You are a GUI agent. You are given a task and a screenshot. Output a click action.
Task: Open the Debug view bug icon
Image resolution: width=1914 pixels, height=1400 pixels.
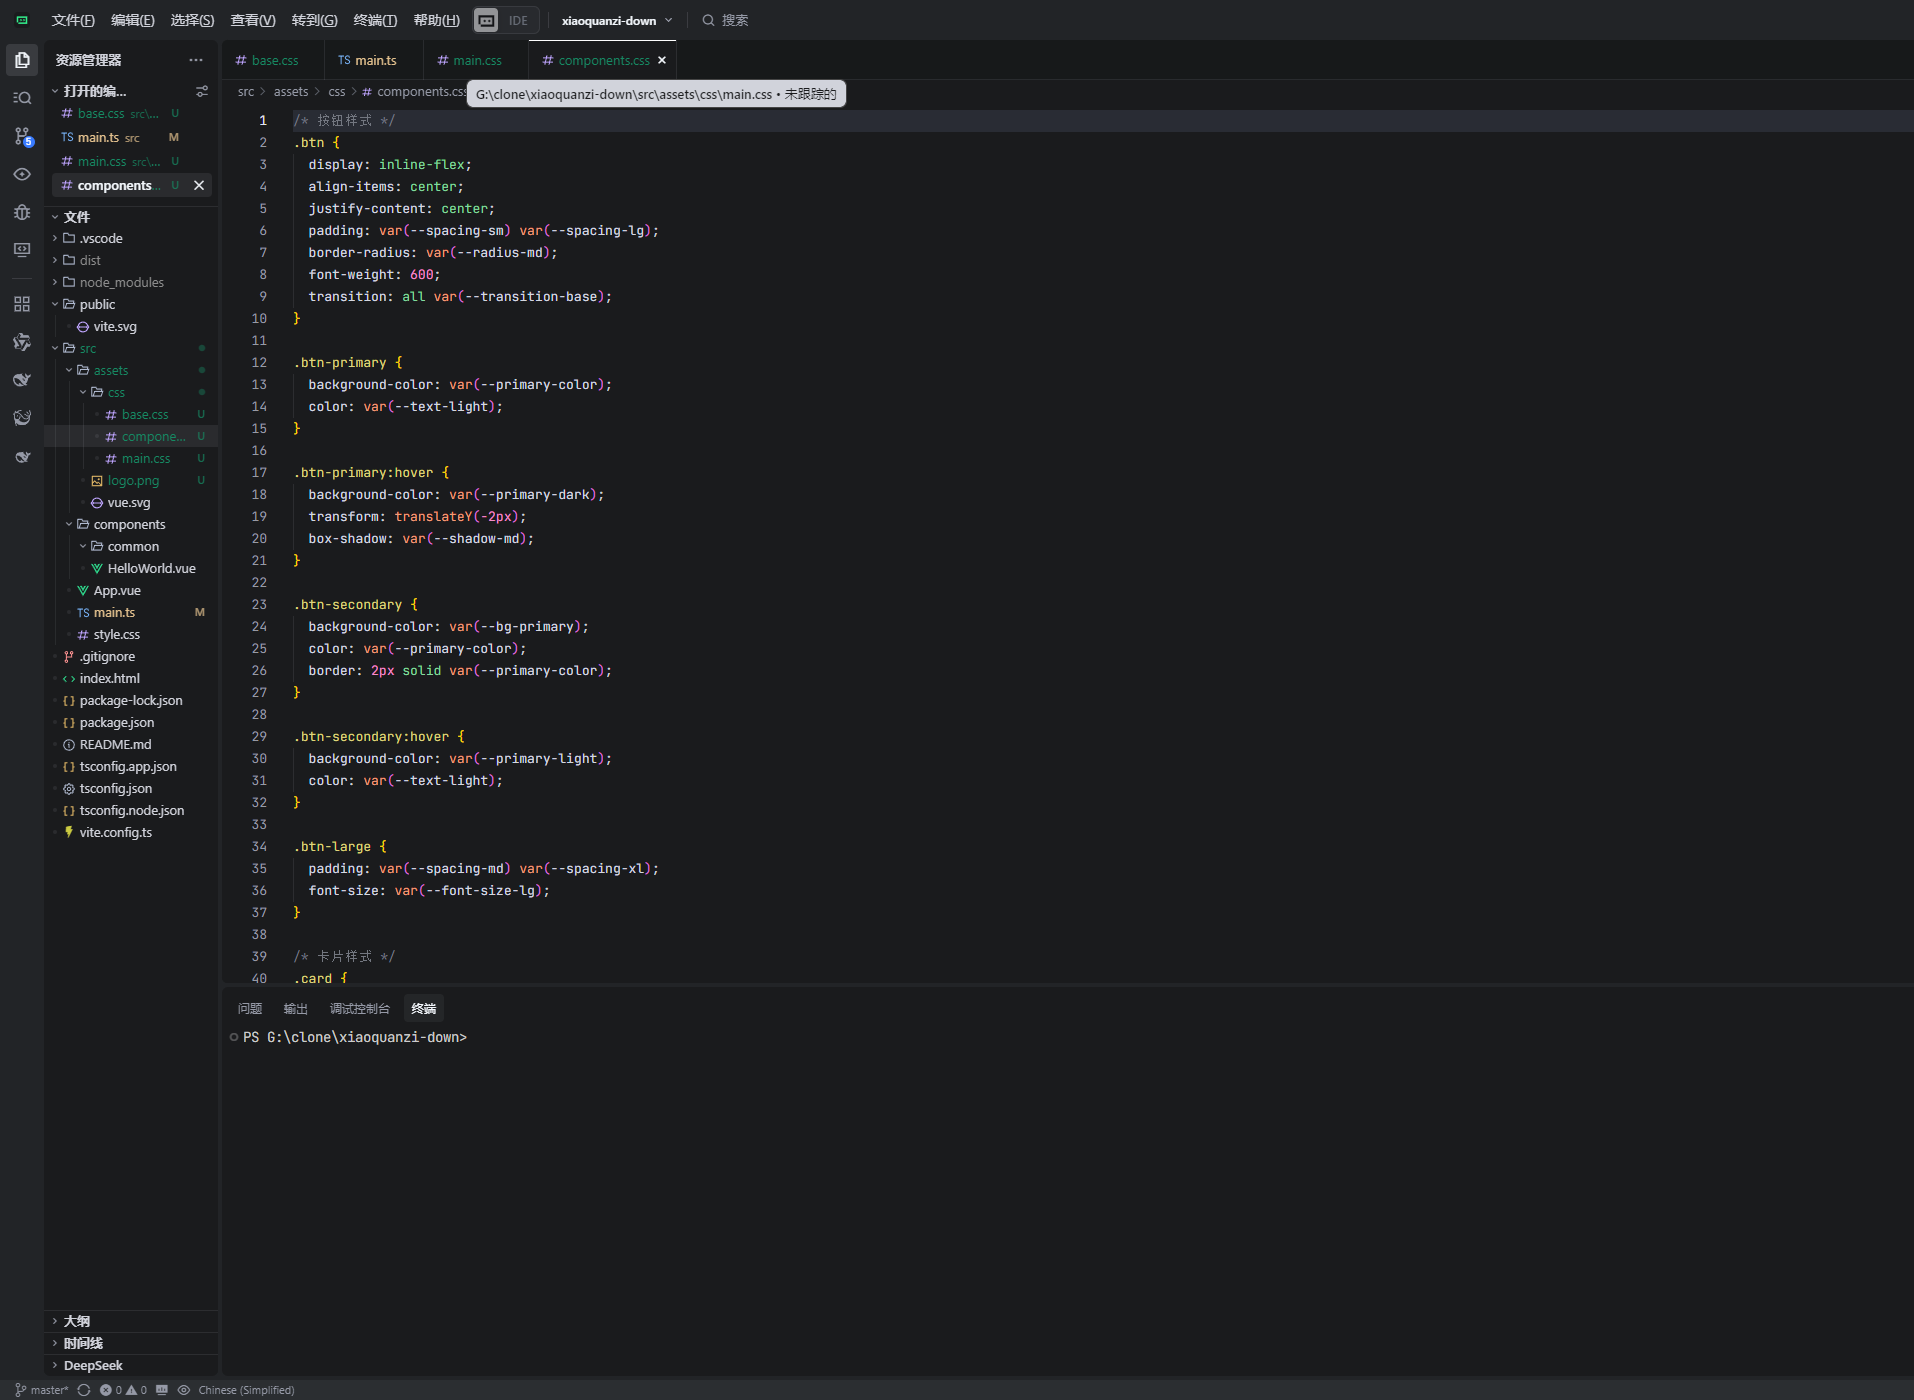[x=22, y=212]
